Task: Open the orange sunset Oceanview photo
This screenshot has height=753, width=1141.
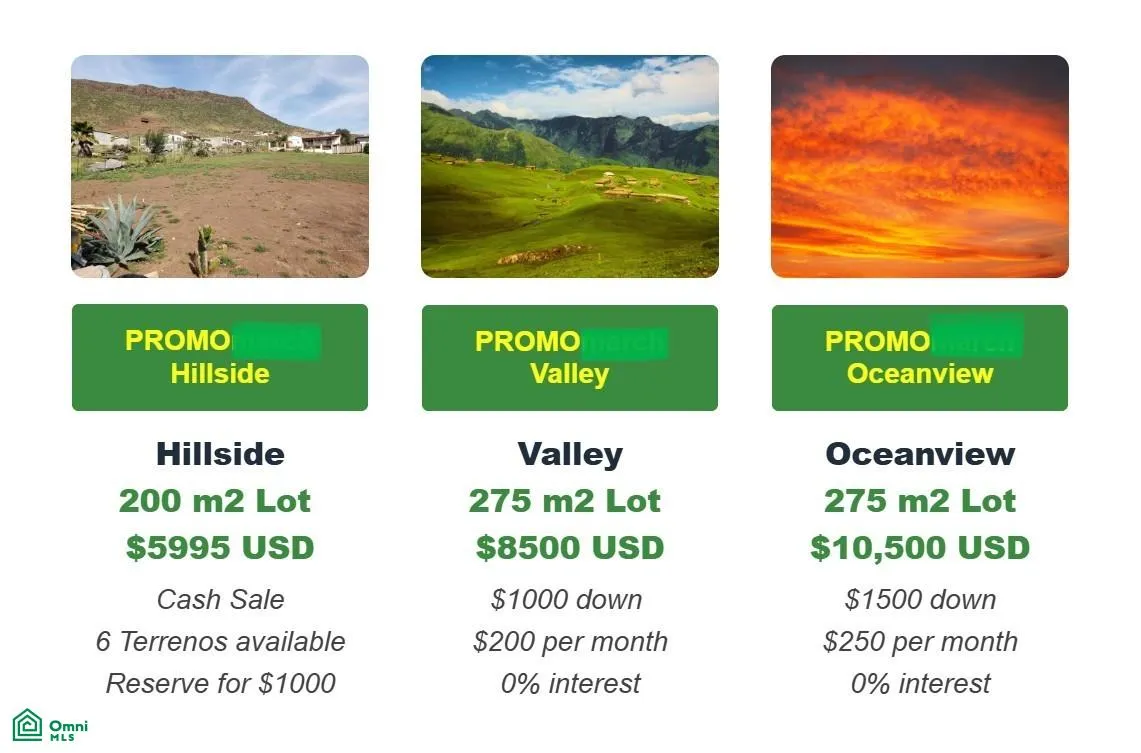Action: [x=920, y=166]
